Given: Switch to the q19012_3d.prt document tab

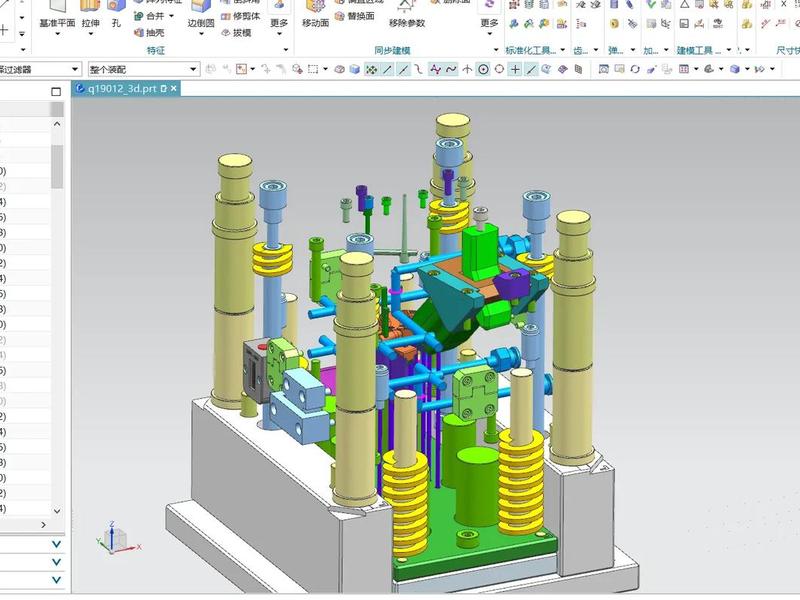Looking at the screenshot, I should (121, 89).
